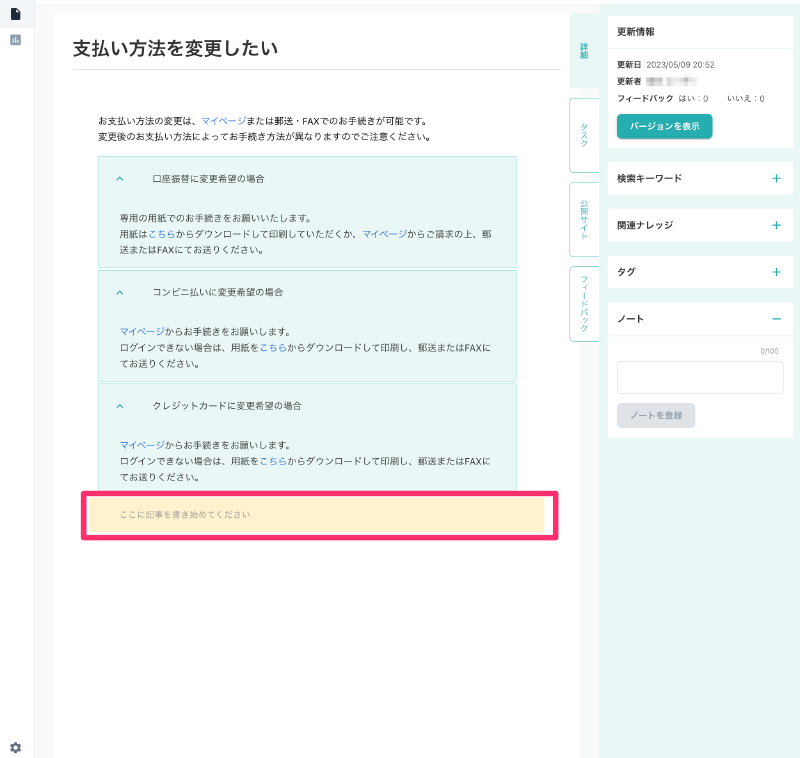Click the バージョンを表示 button
This screenshot has height=758, width=800.
pyautogui.click(x=664, y=126)
